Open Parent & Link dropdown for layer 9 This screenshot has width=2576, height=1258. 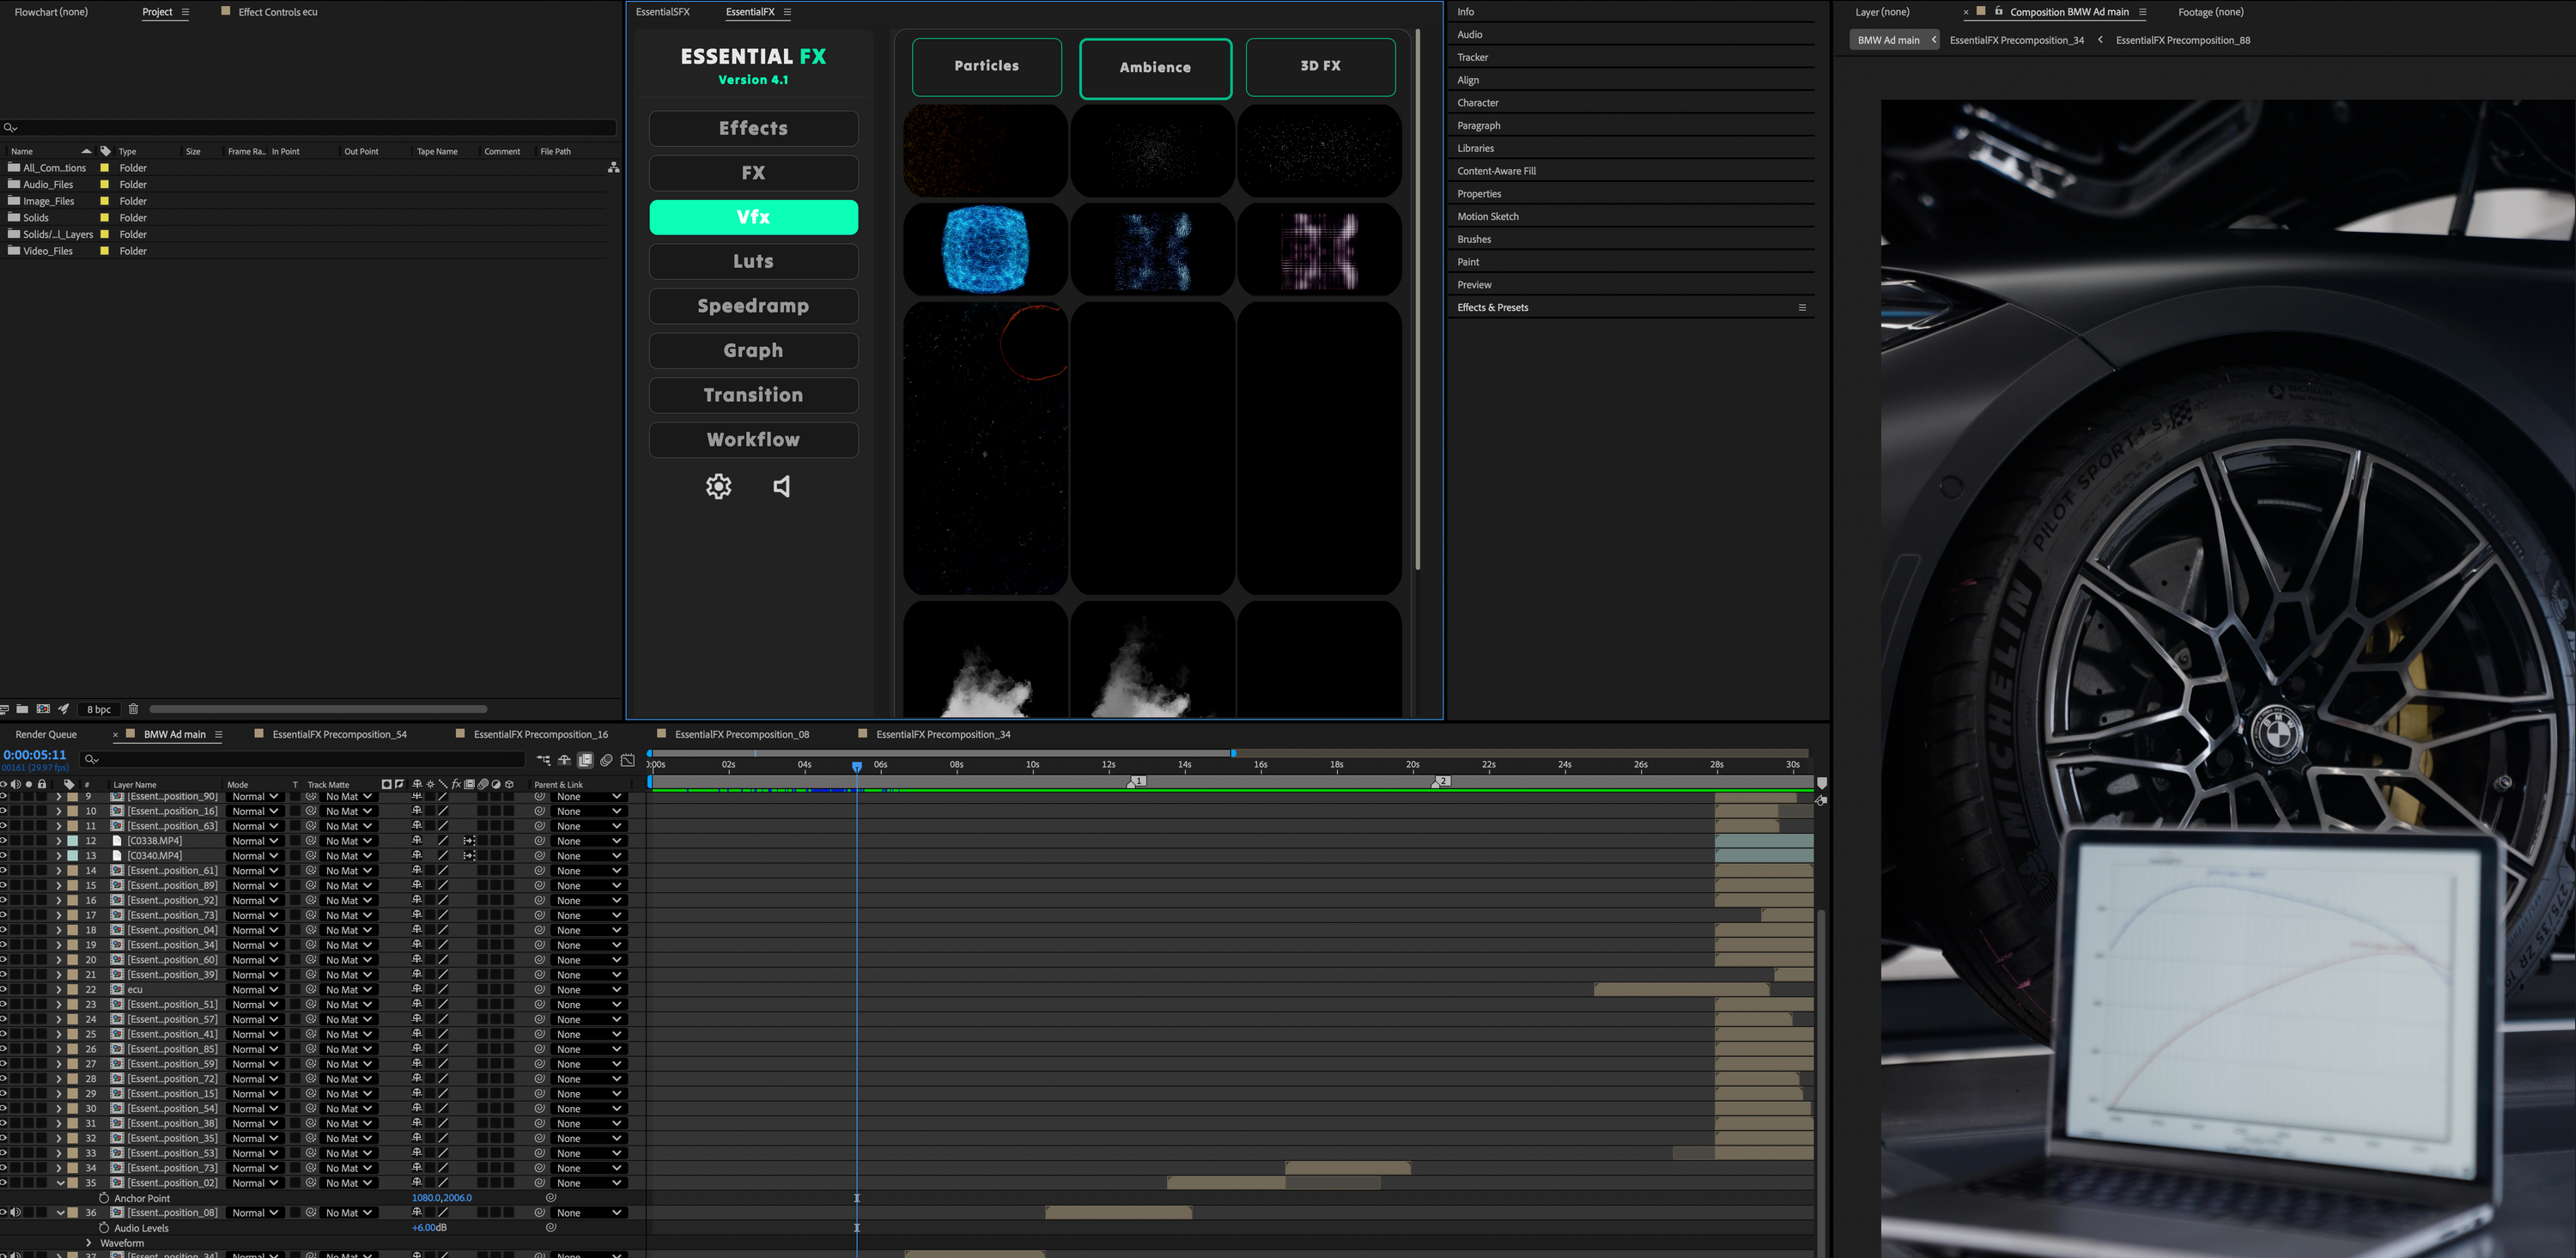point(588,796)
